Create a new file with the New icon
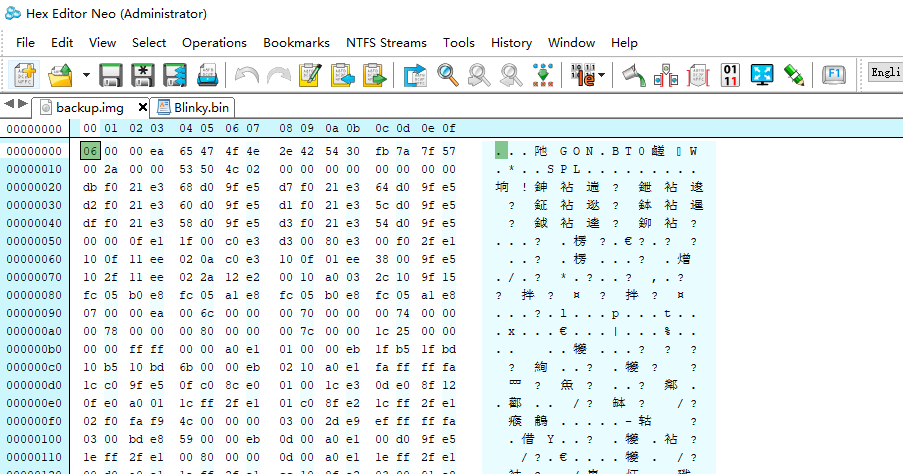Viewport: 903px width, 474px height. click(24, 75)
